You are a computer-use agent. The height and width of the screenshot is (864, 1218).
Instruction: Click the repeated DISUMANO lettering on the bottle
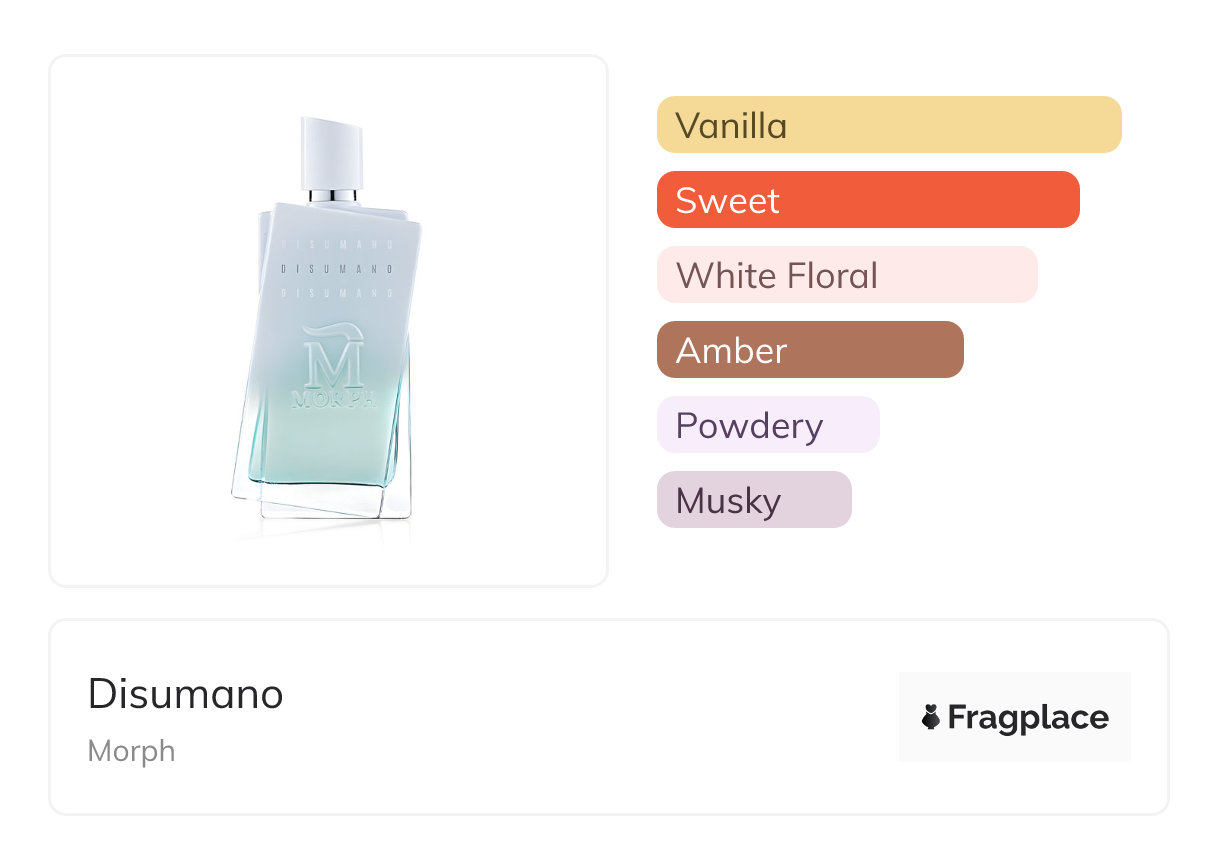click(336, 269)
